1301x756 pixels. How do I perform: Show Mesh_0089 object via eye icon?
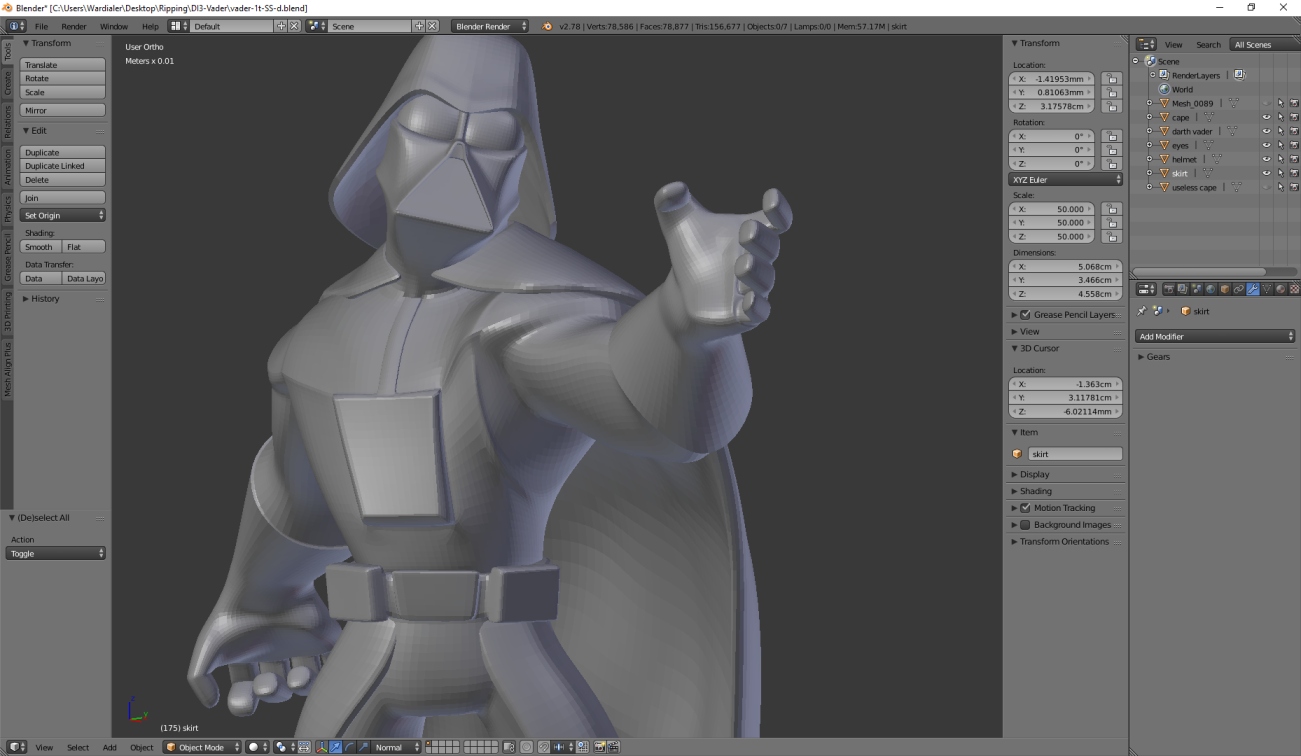click(1266, 103)
